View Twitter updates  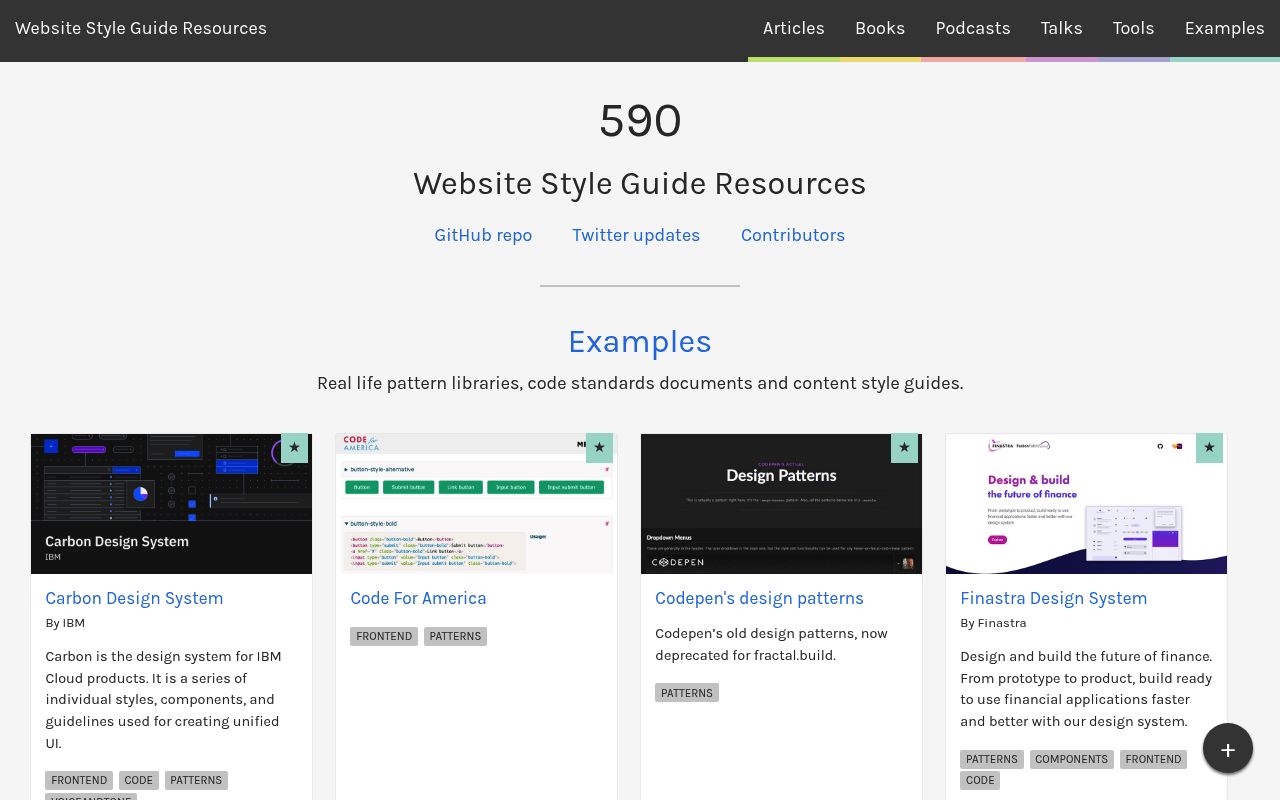[x=636, y=235]
